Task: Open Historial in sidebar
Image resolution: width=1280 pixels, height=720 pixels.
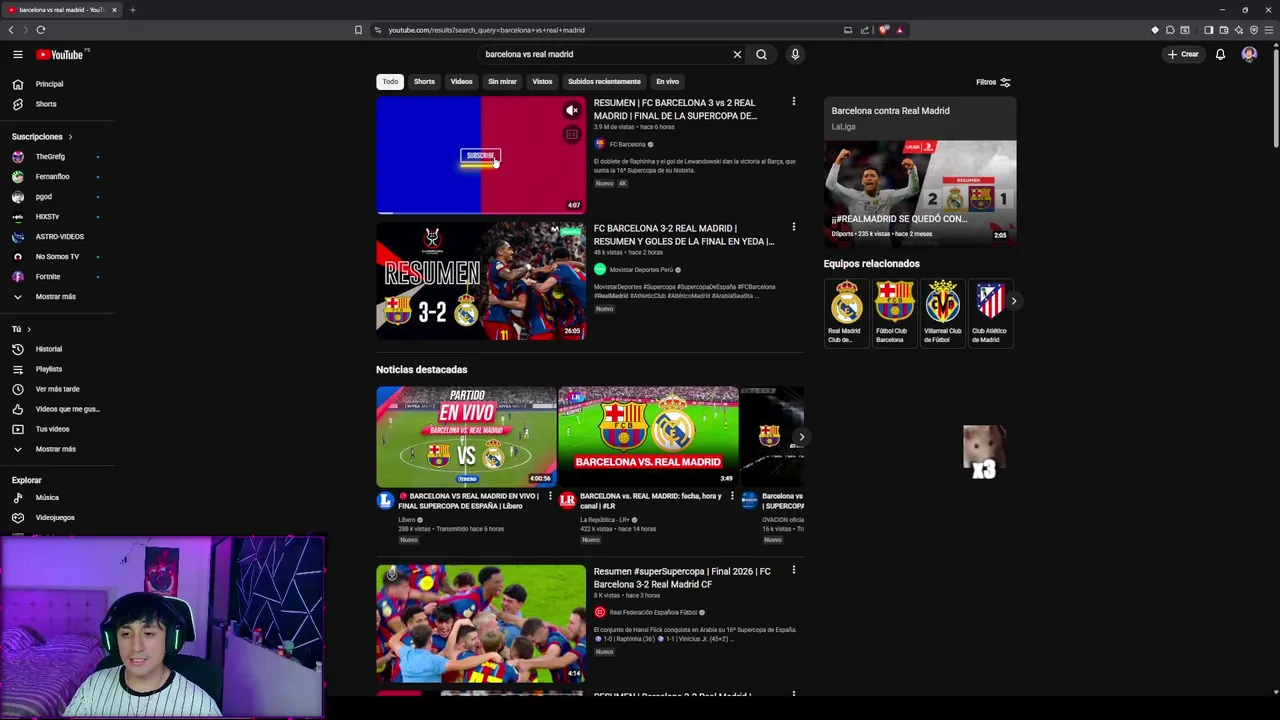Action: (48, 349)
